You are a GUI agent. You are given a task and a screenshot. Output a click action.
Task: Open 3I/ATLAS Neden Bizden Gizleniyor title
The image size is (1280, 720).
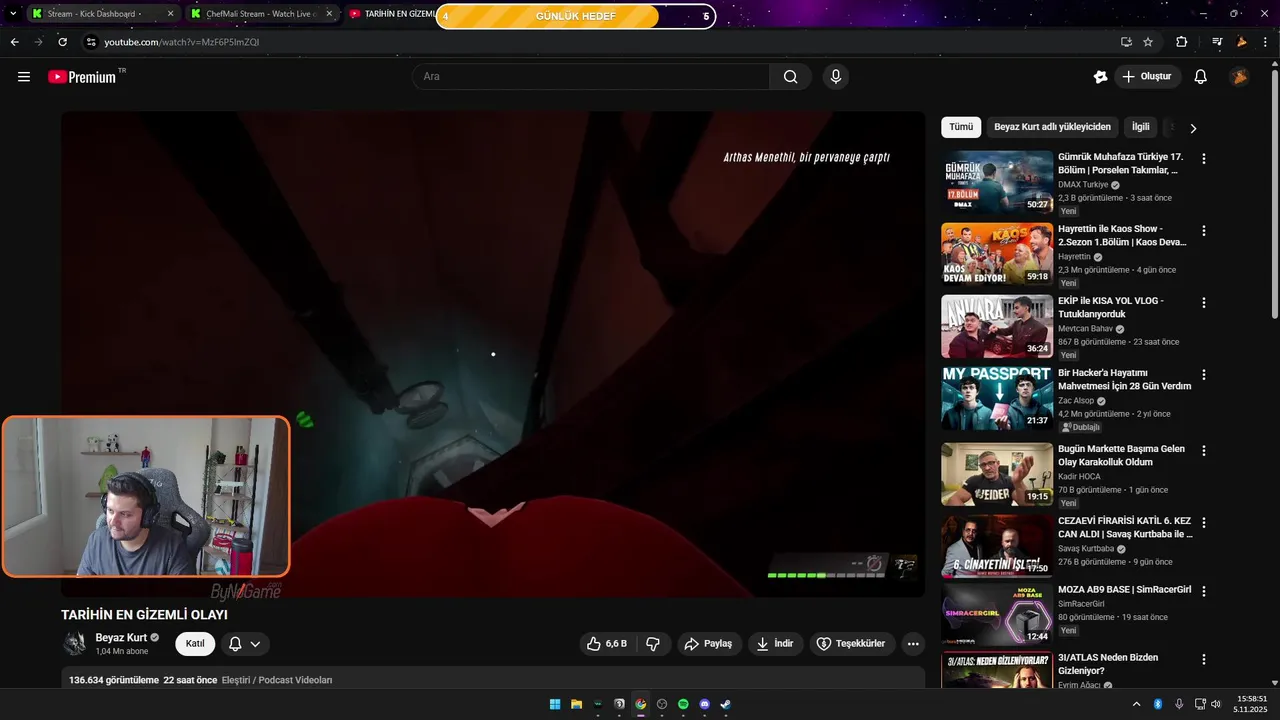pos(1108,664)
